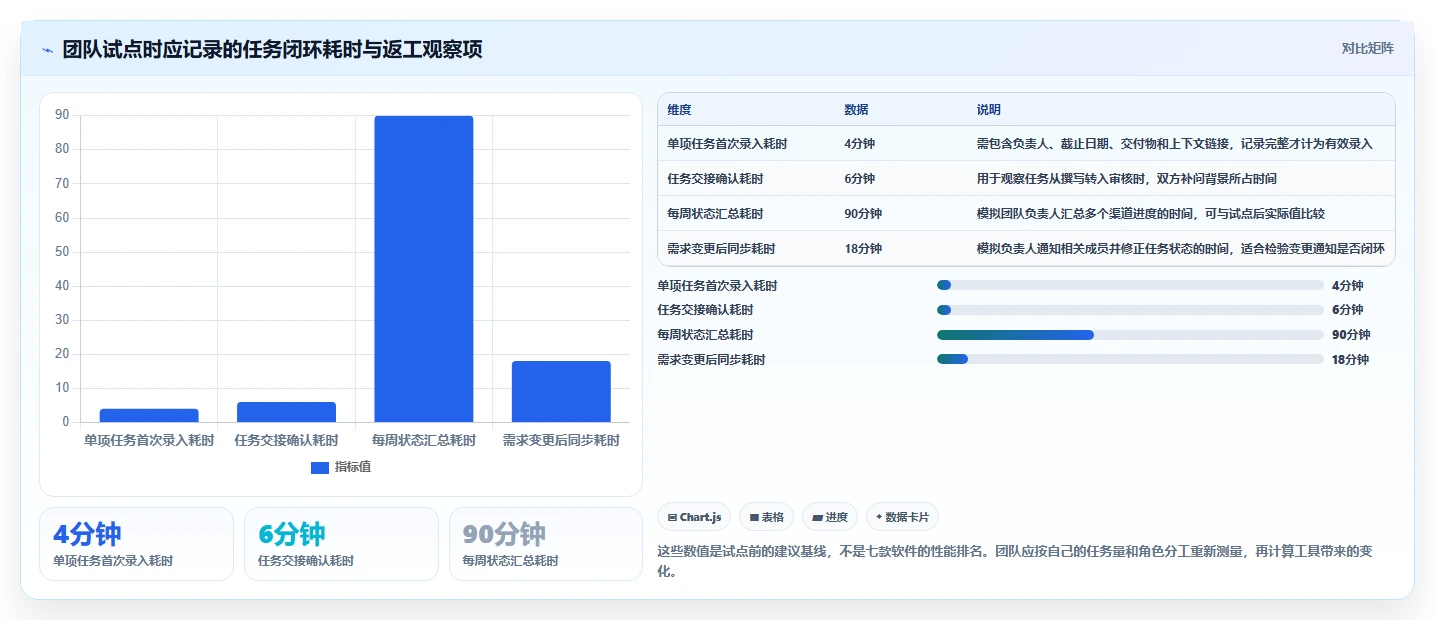Viewport: 1435px width, 620px height.
Task: Click the 任务交接确认耗时 chart bar
Action: [x=286, y=412]
